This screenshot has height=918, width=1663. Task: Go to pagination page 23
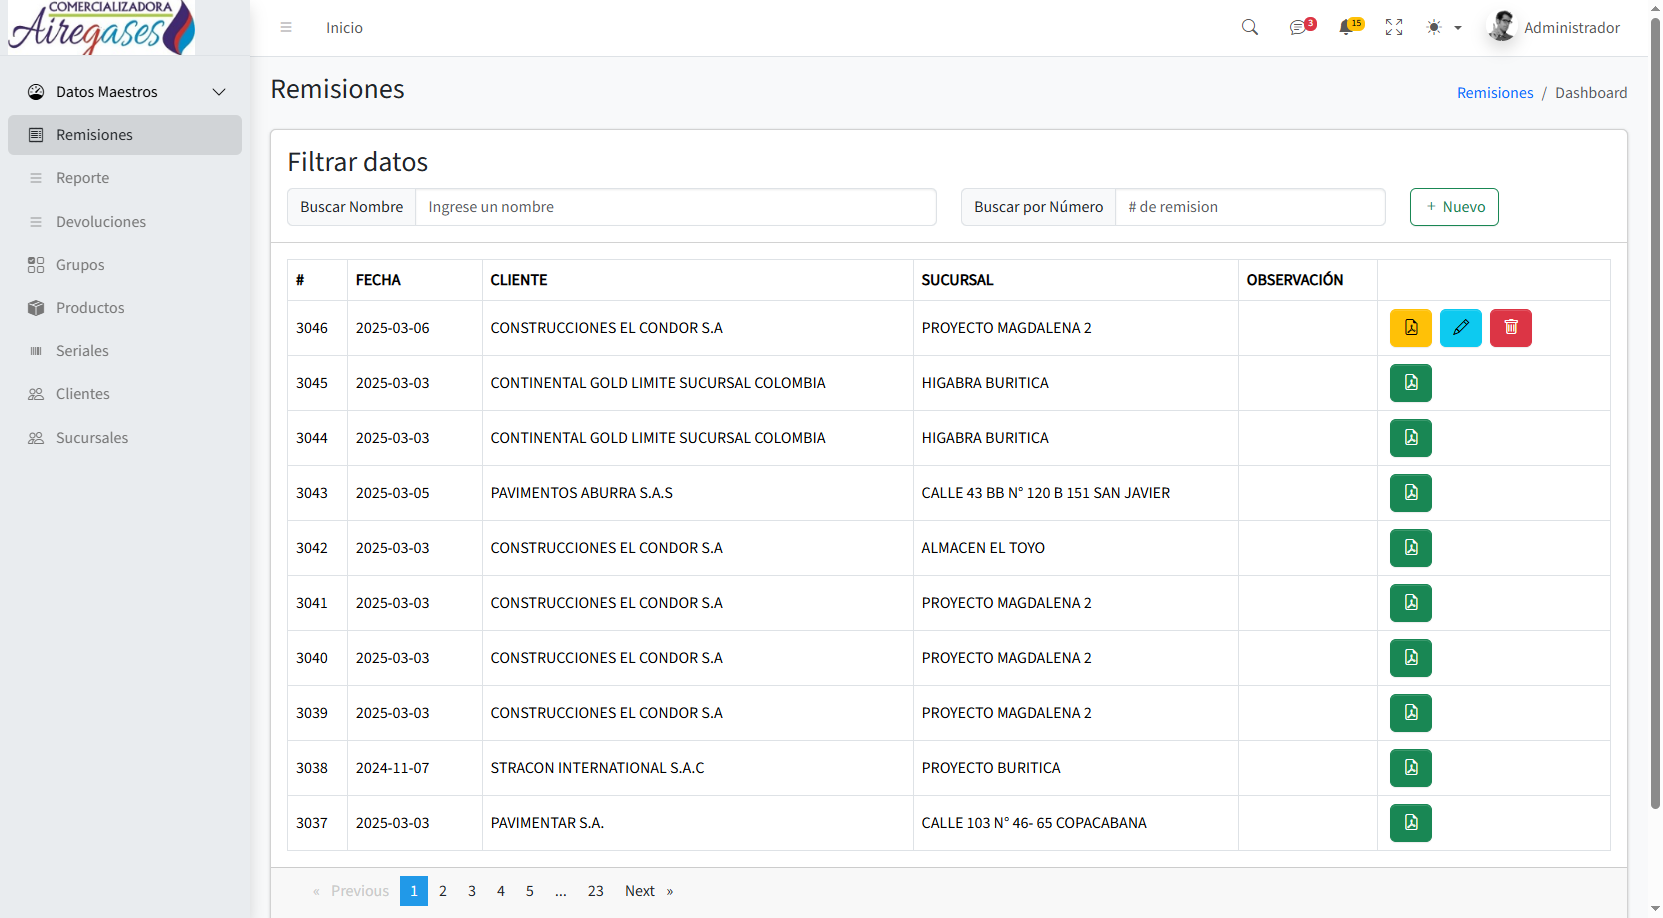[595, 891]
